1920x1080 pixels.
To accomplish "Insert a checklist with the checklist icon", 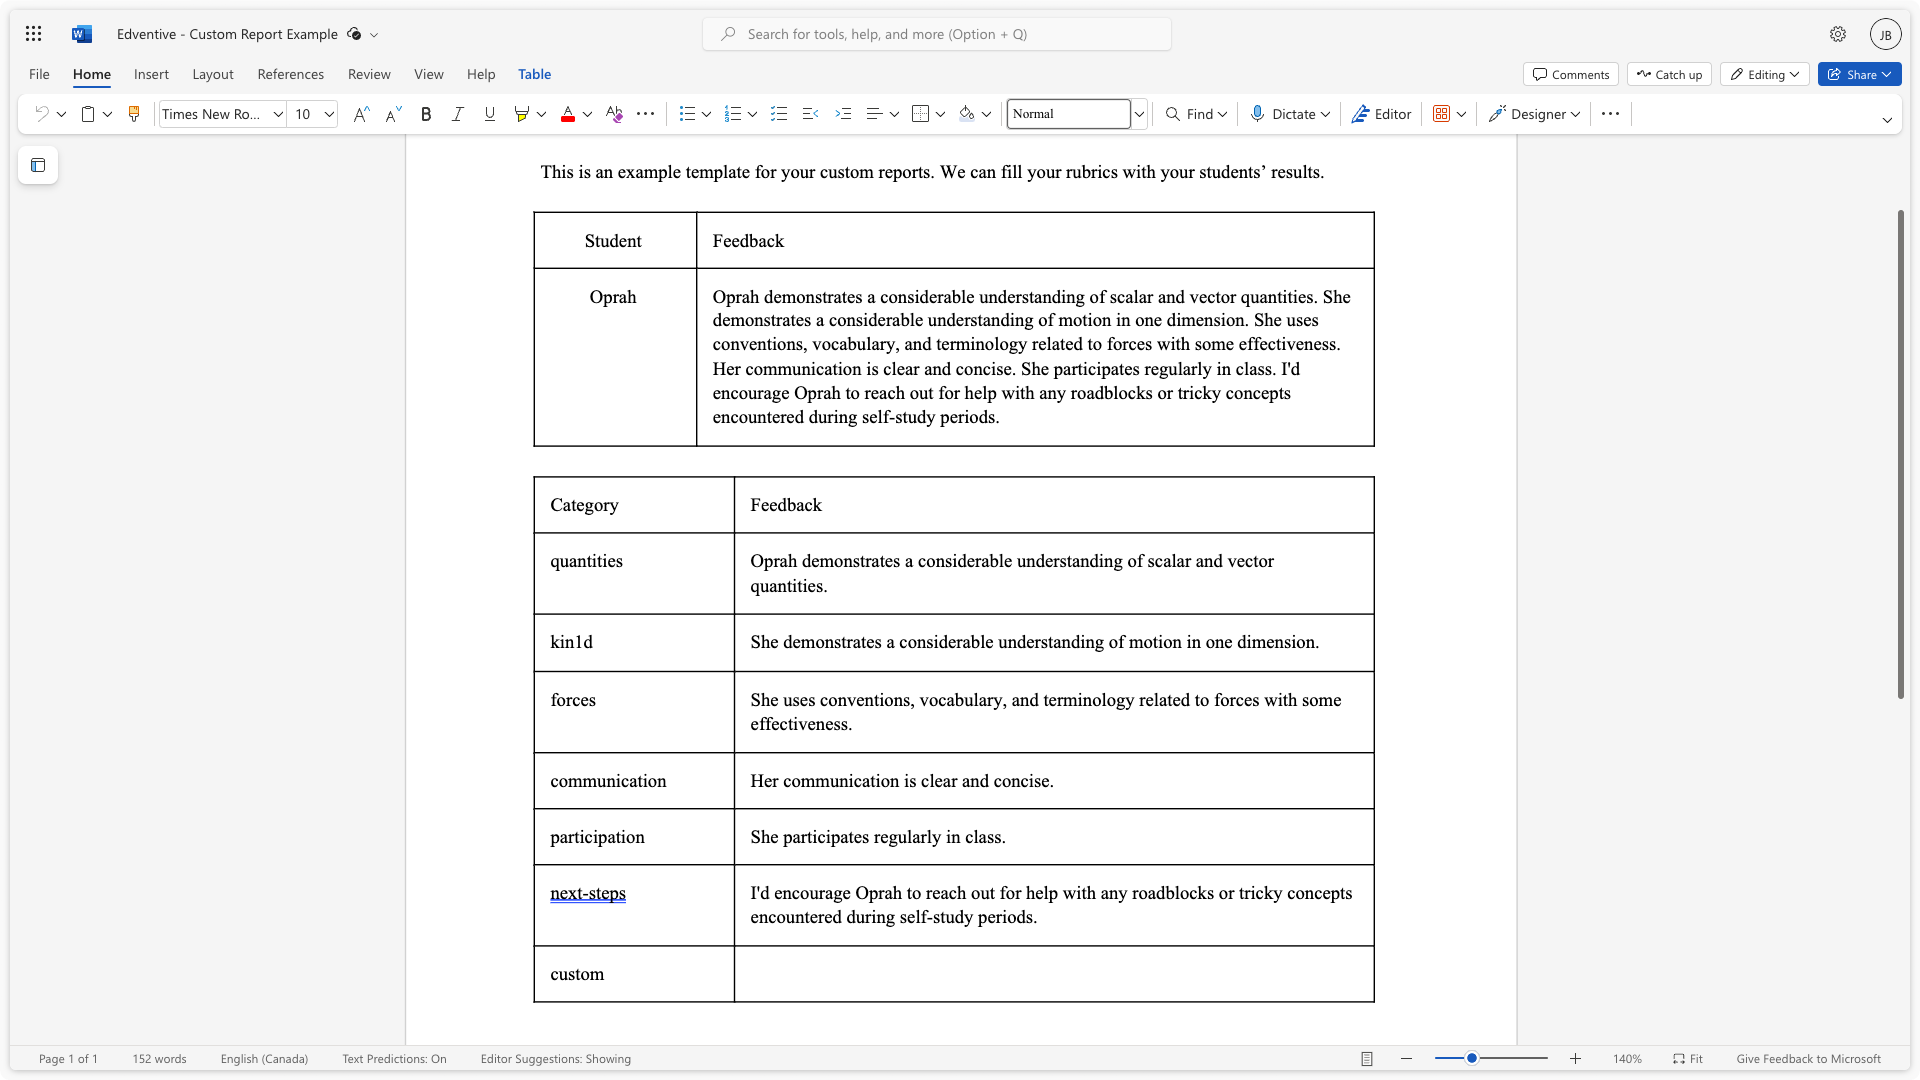I will tap(779, 114).
